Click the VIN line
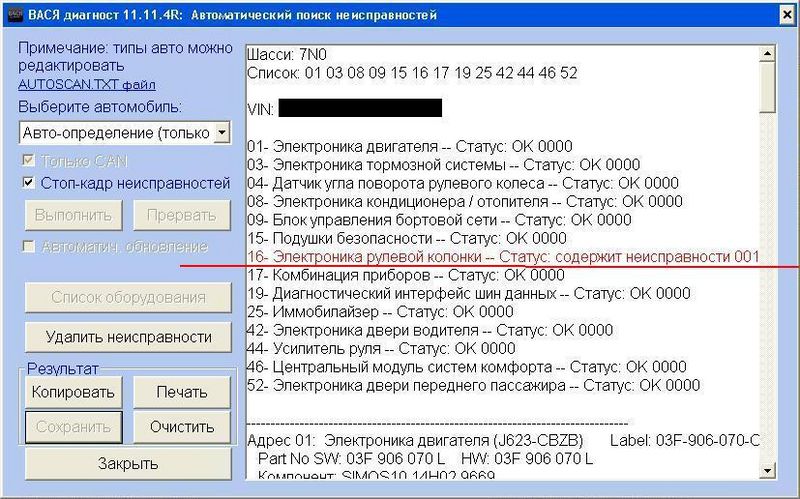The image size is (800, 499). [x=344, y=109]
